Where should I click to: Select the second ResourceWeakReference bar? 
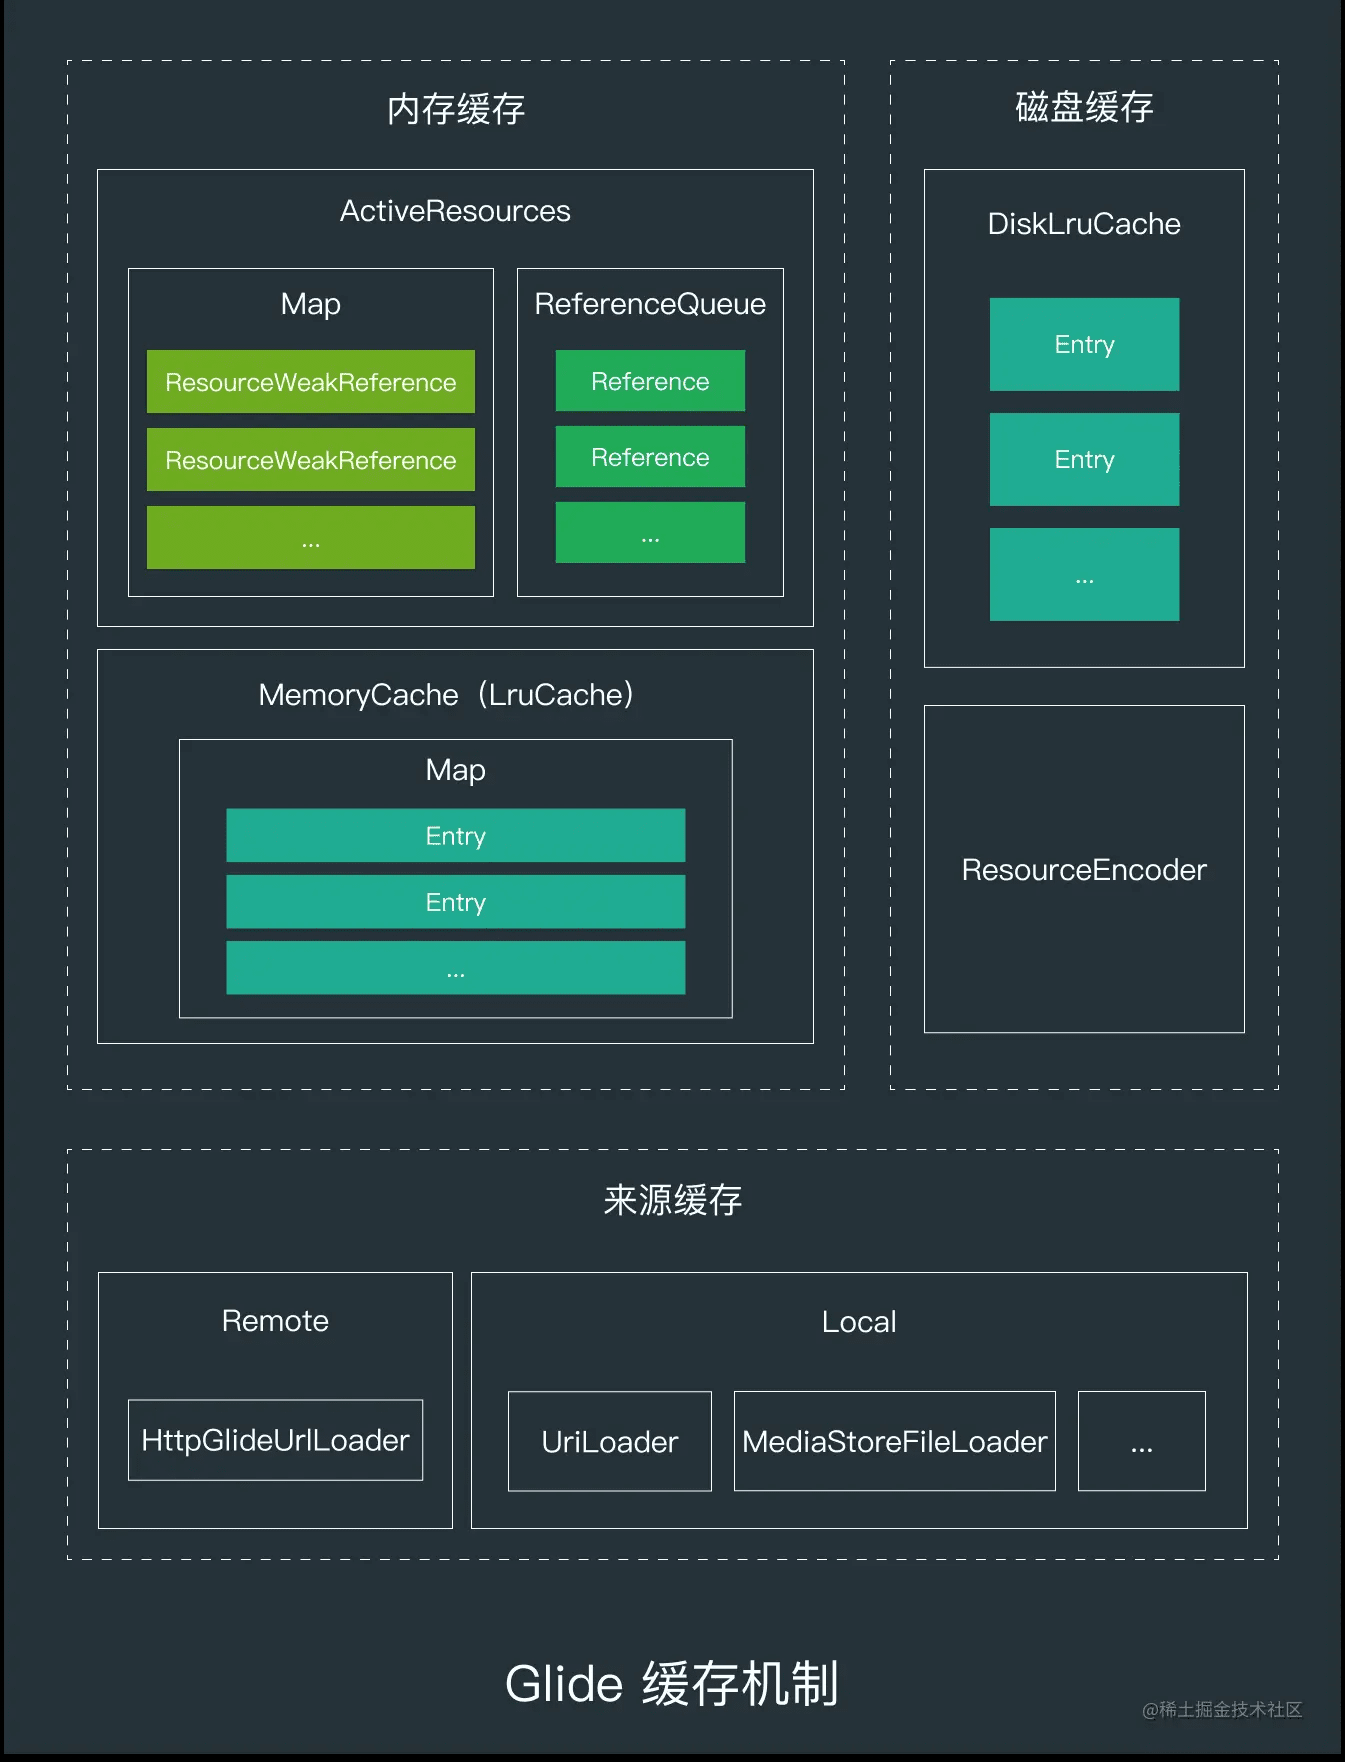311,460
